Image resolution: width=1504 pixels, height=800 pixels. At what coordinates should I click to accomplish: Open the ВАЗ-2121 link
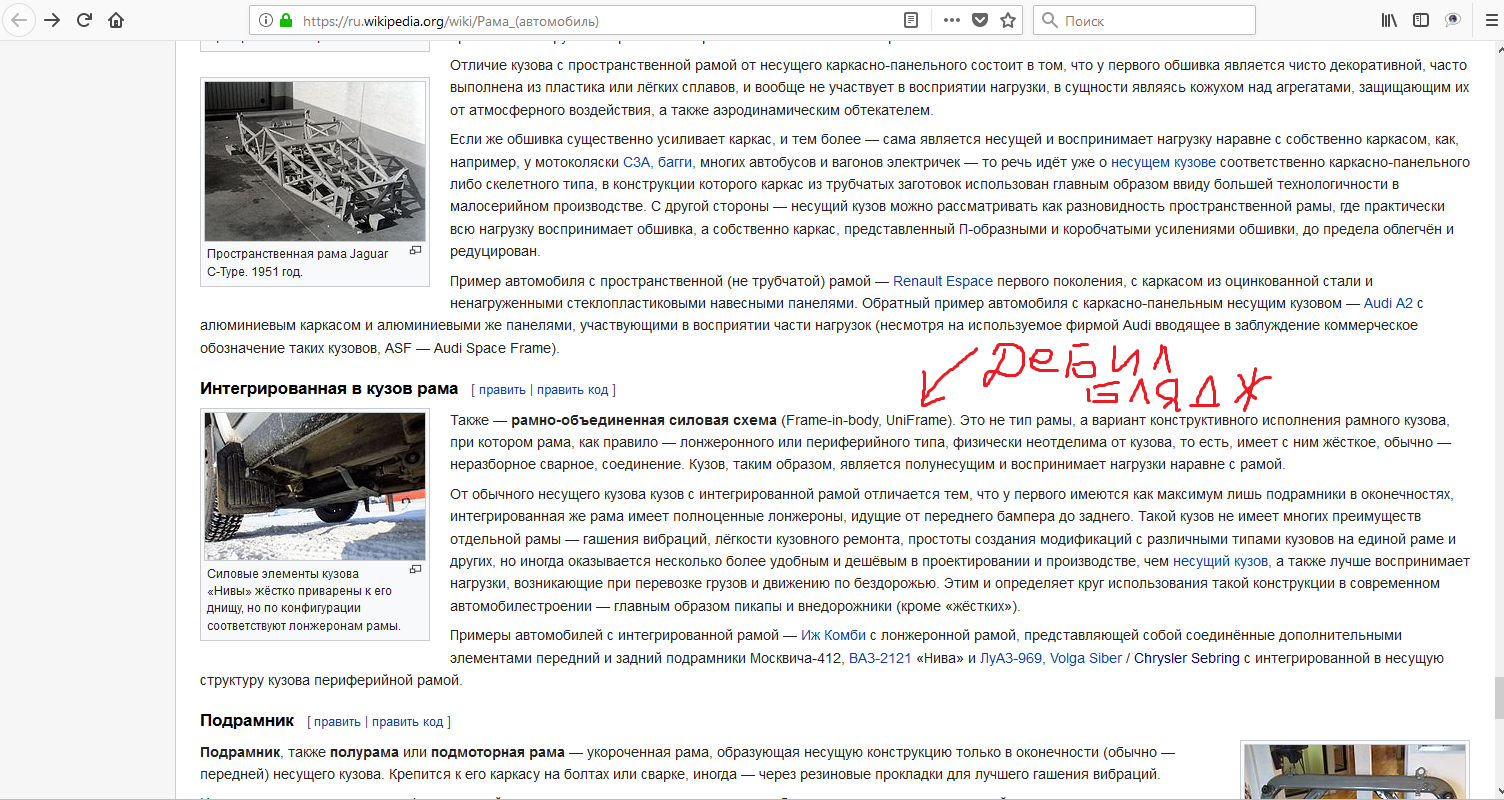click(x=880, y=658)
